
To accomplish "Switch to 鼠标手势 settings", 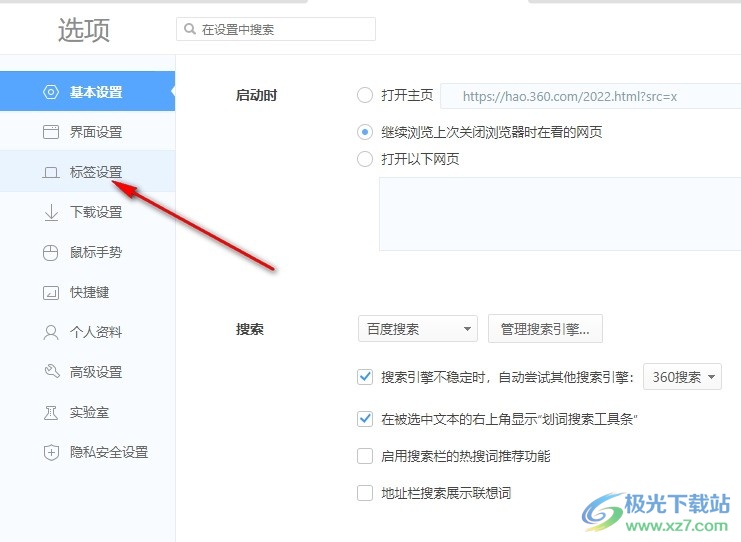I will point(87,252).
